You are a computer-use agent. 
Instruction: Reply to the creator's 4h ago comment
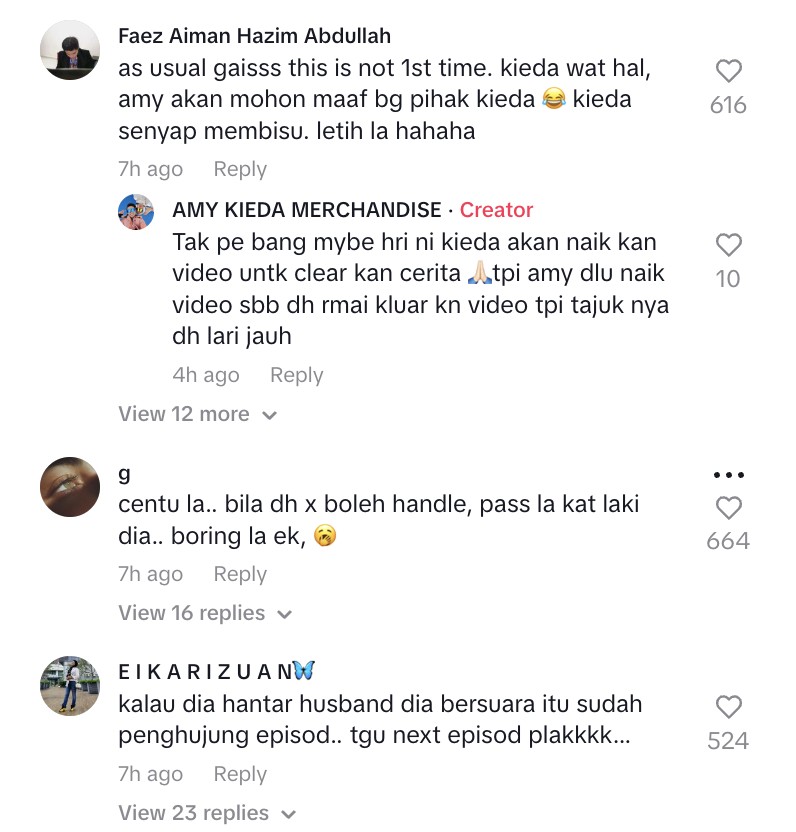297,375
